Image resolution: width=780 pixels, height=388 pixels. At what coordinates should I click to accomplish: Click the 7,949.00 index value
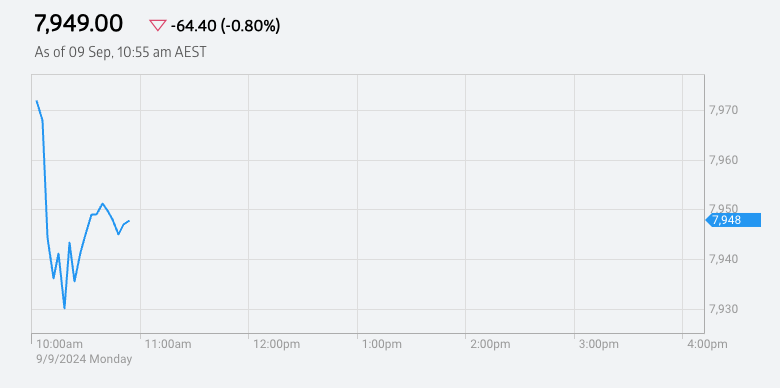[78, 24]
